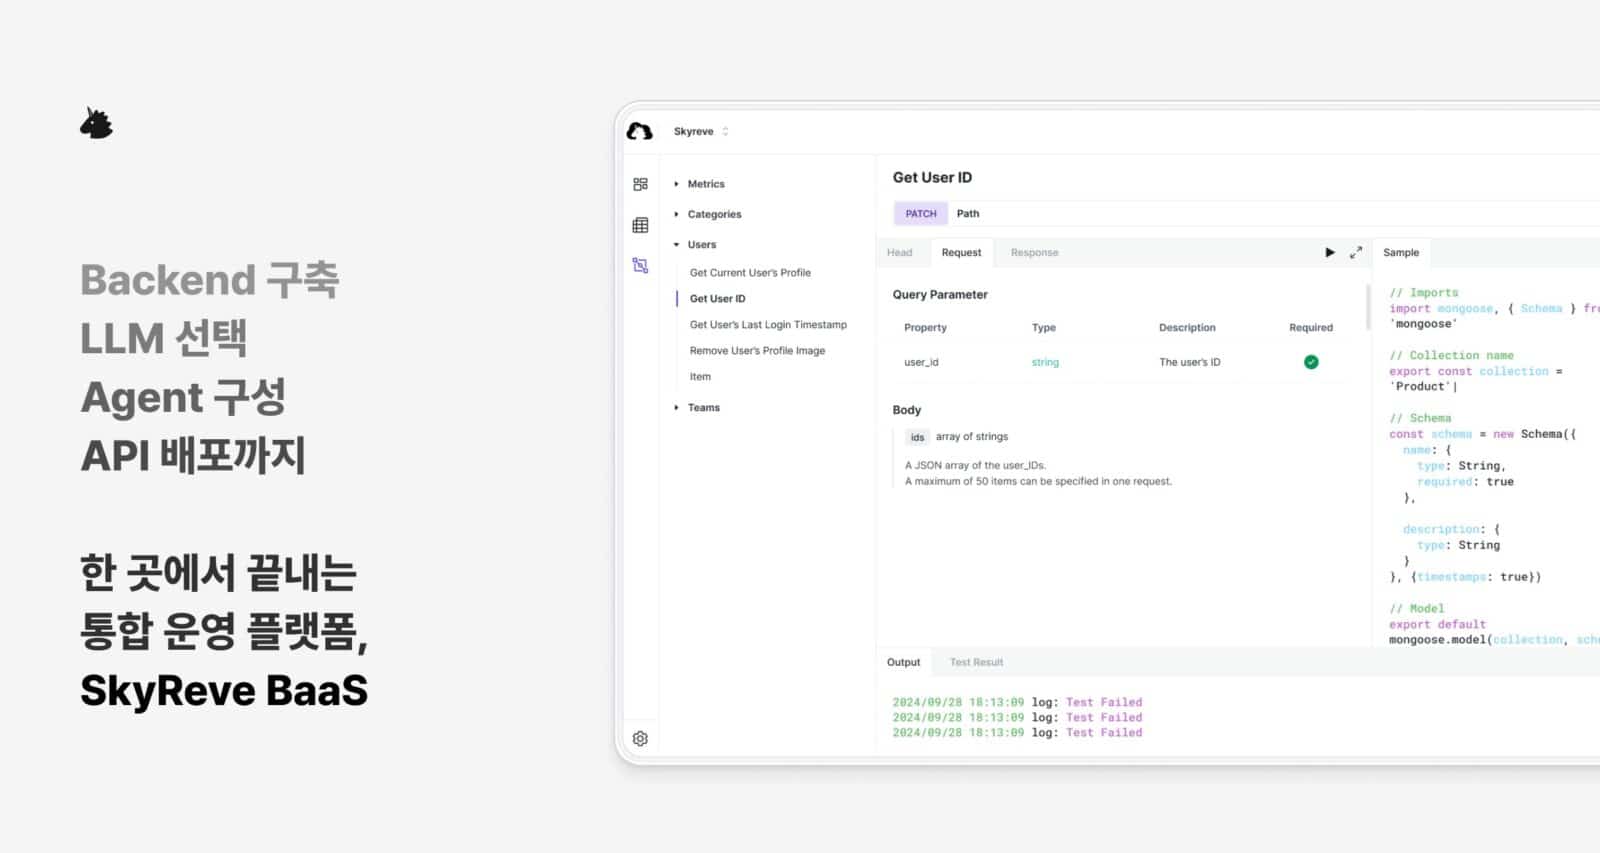Open Get Current User's Profile endpoint

coord(750,272)
